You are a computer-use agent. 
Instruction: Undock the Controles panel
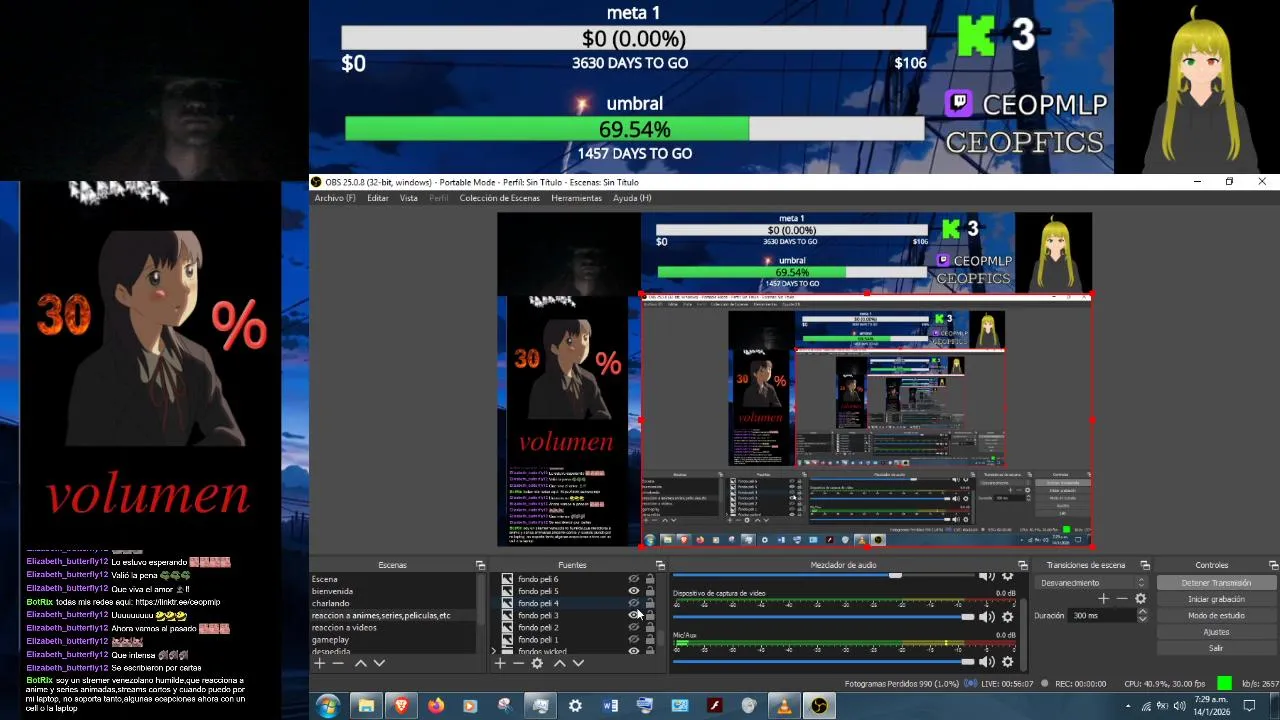(x=1273, y=565)
